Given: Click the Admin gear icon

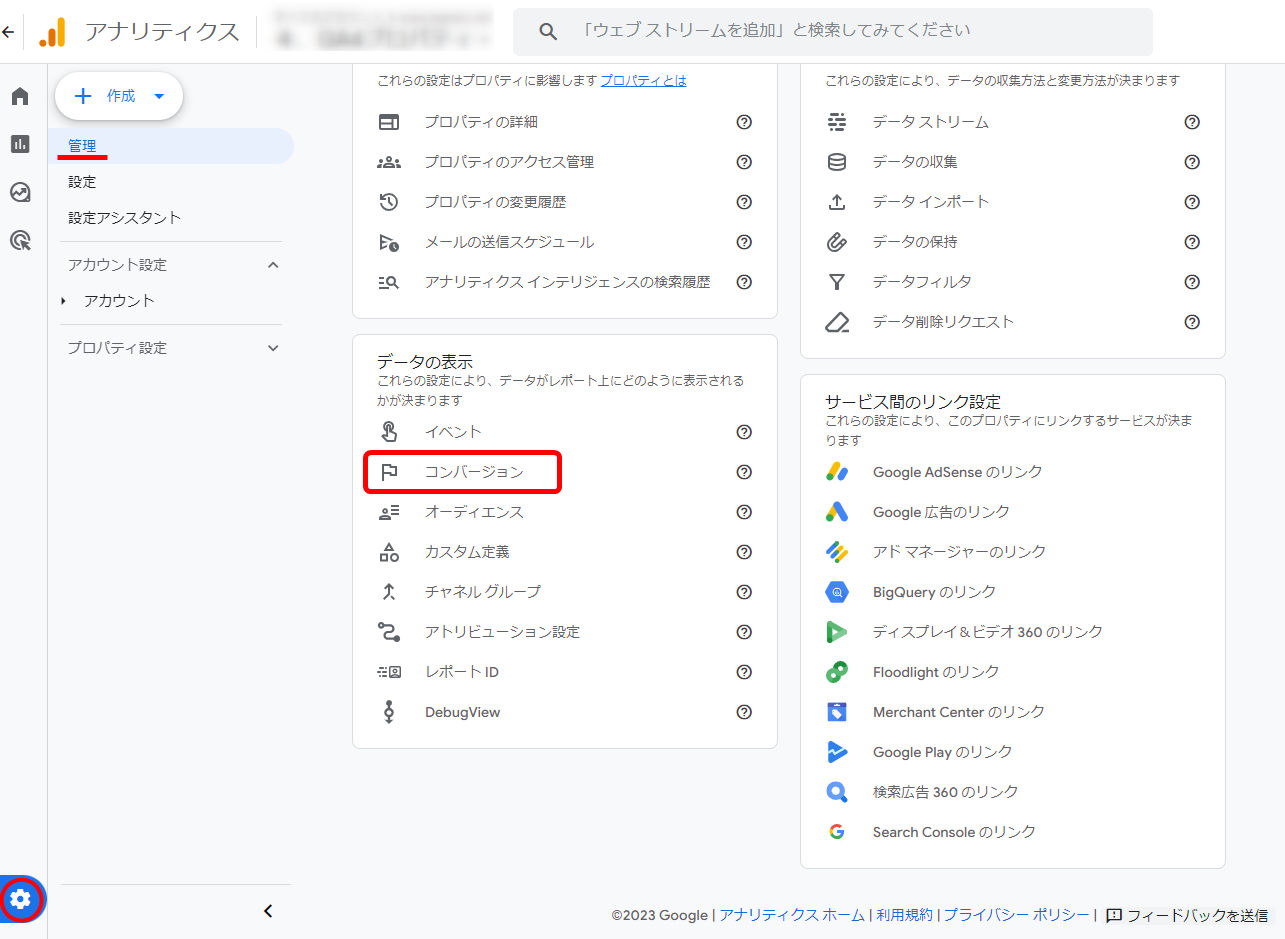Looking at the screenshot, I should pos(20,899).
